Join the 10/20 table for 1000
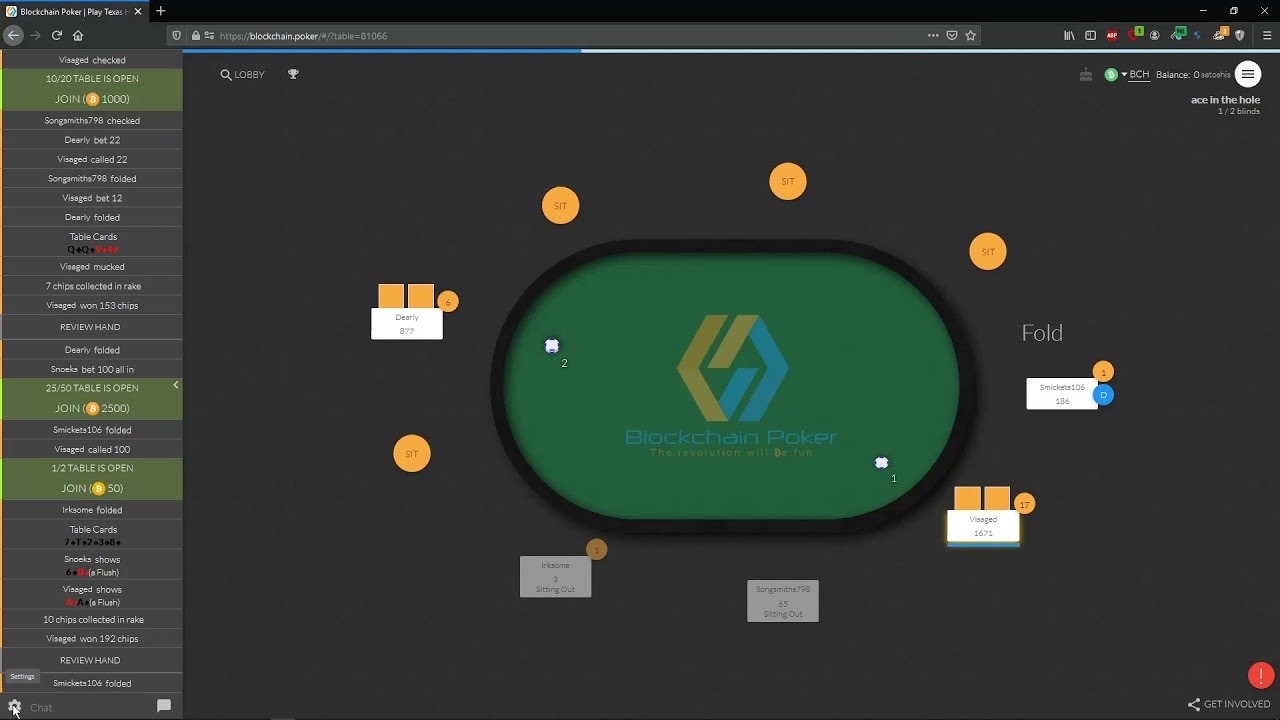The width and height of the screenshot is (1280, 720). tap(92, 99)
